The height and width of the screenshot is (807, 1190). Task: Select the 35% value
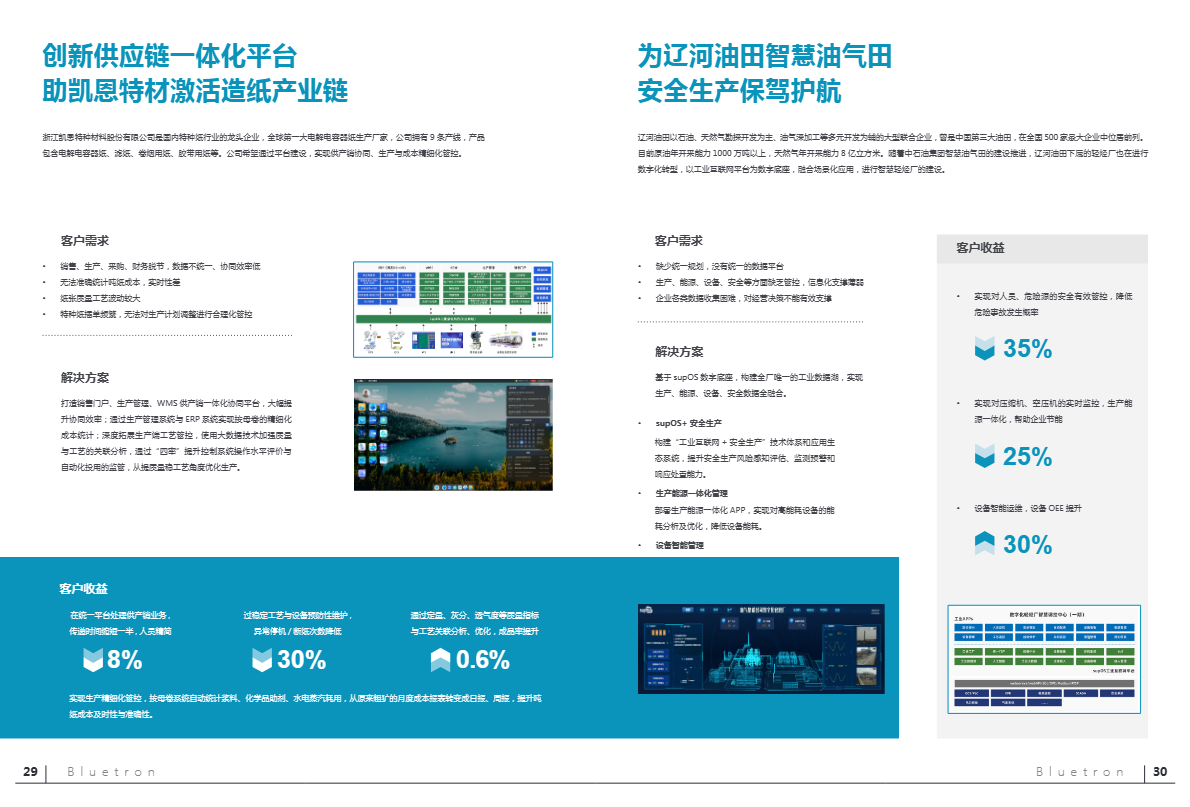(x=1028, y=348)
